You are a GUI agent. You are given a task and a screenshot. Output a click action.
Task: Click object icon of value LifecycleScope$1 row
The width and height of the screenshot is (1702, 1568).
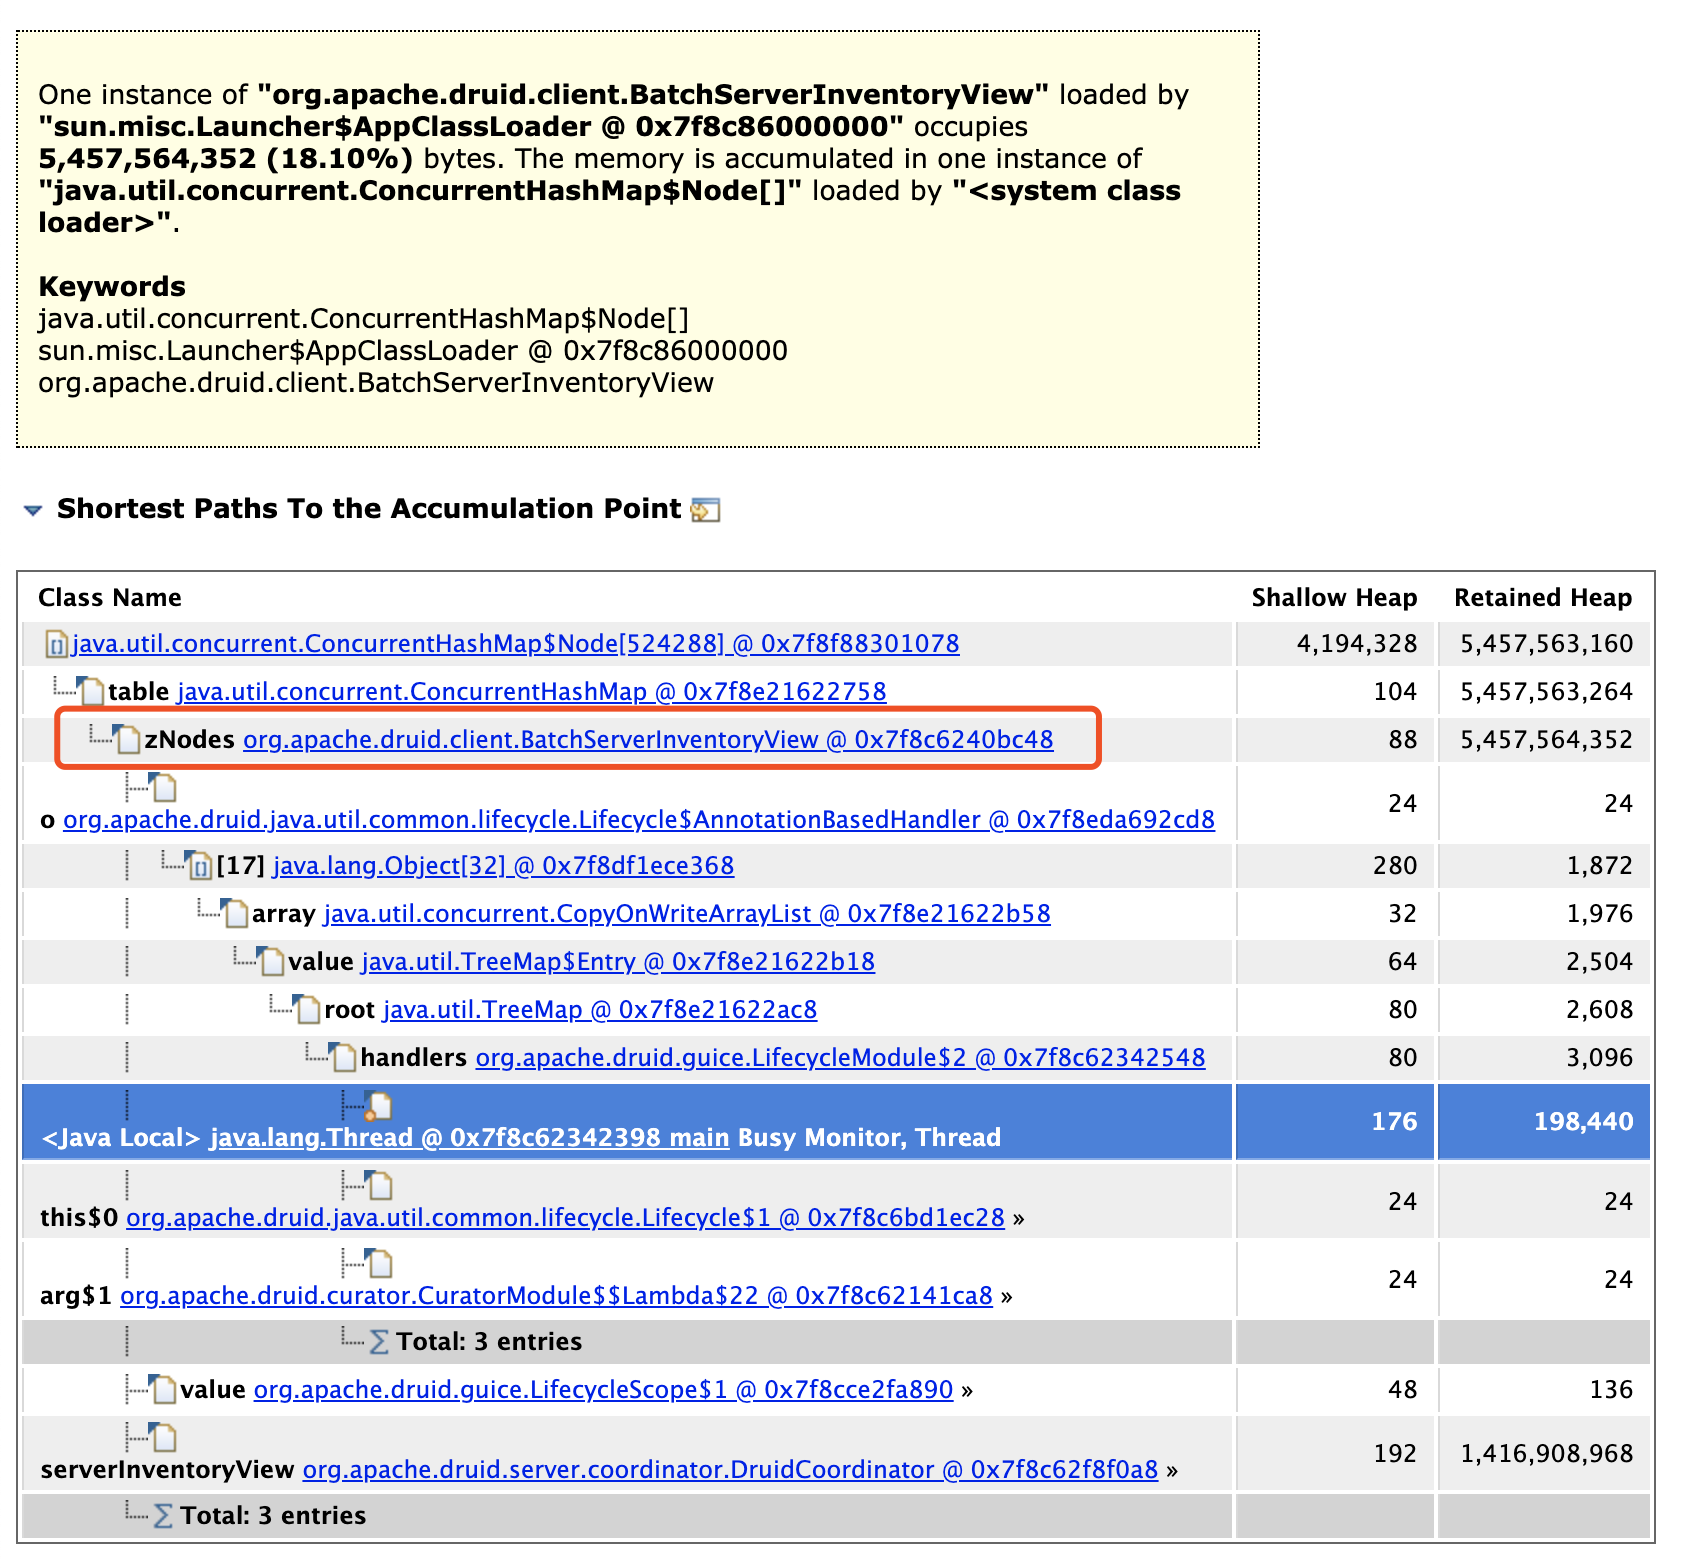tap(165, 1389)
